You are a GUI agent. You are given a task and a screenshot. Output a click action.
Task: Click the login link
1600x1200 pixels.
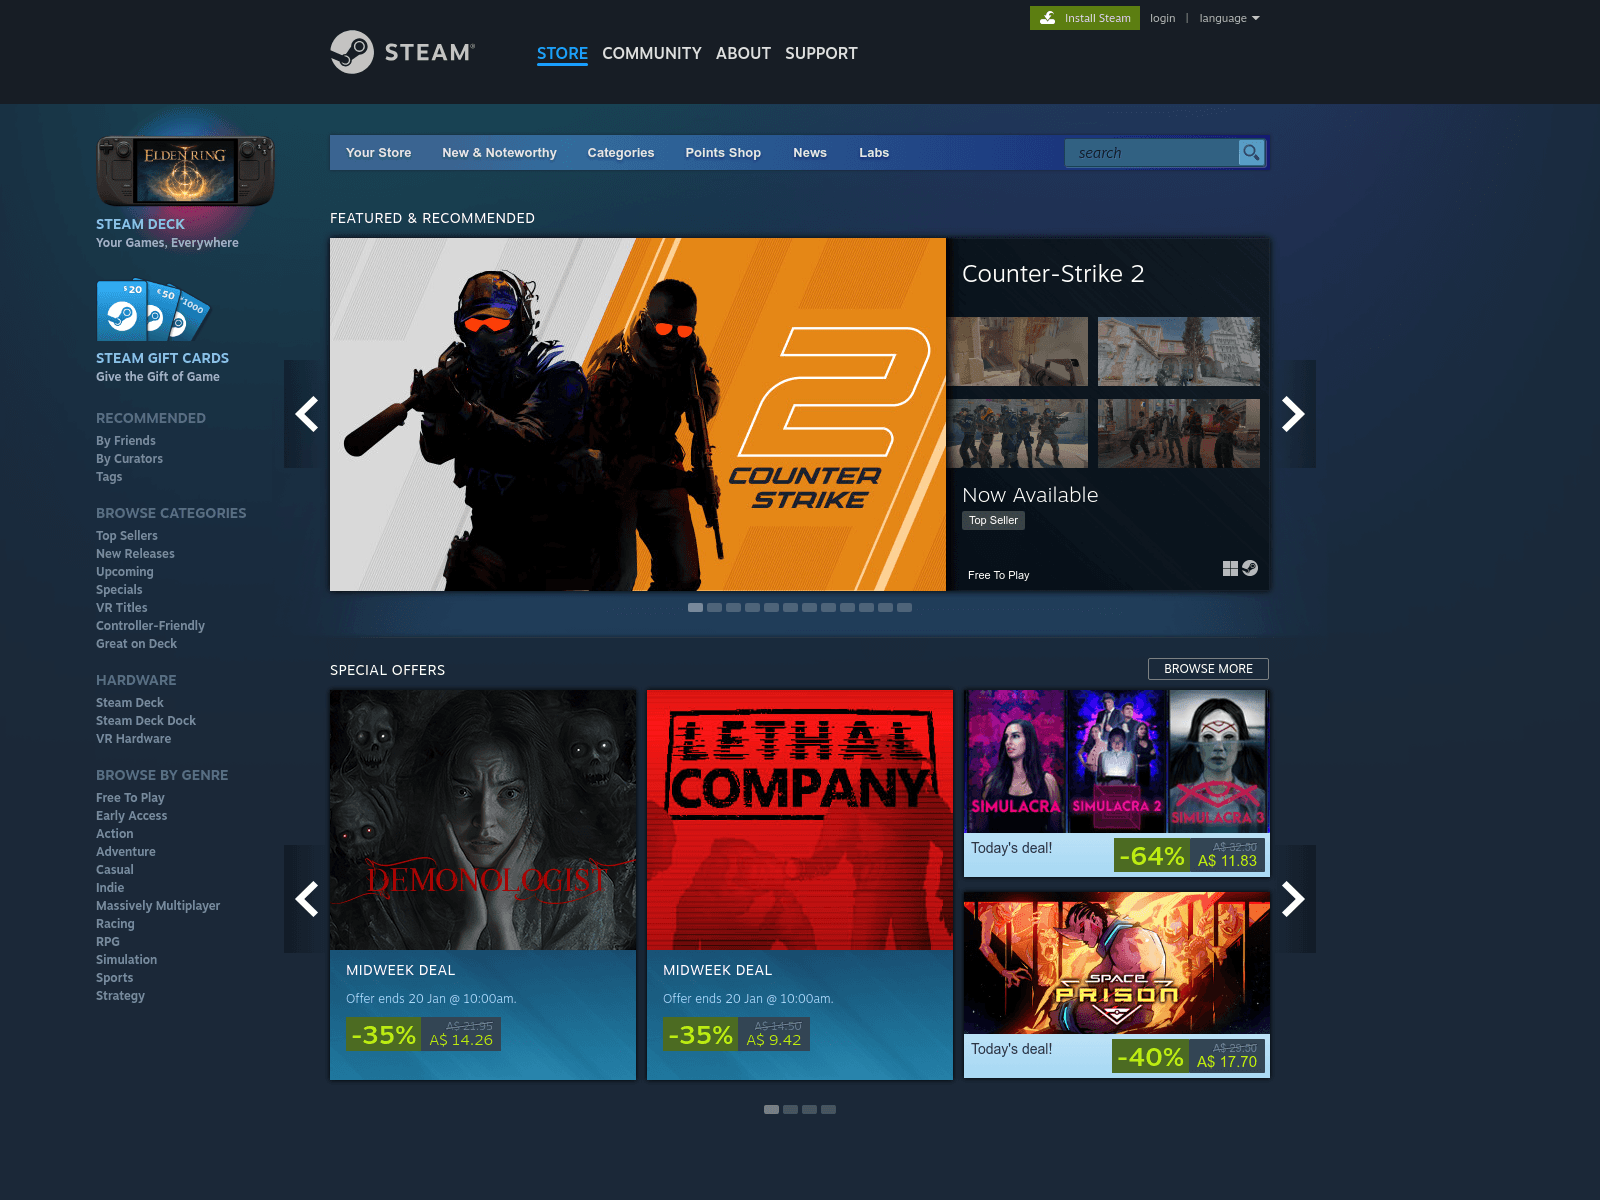tap(1162, 18)
